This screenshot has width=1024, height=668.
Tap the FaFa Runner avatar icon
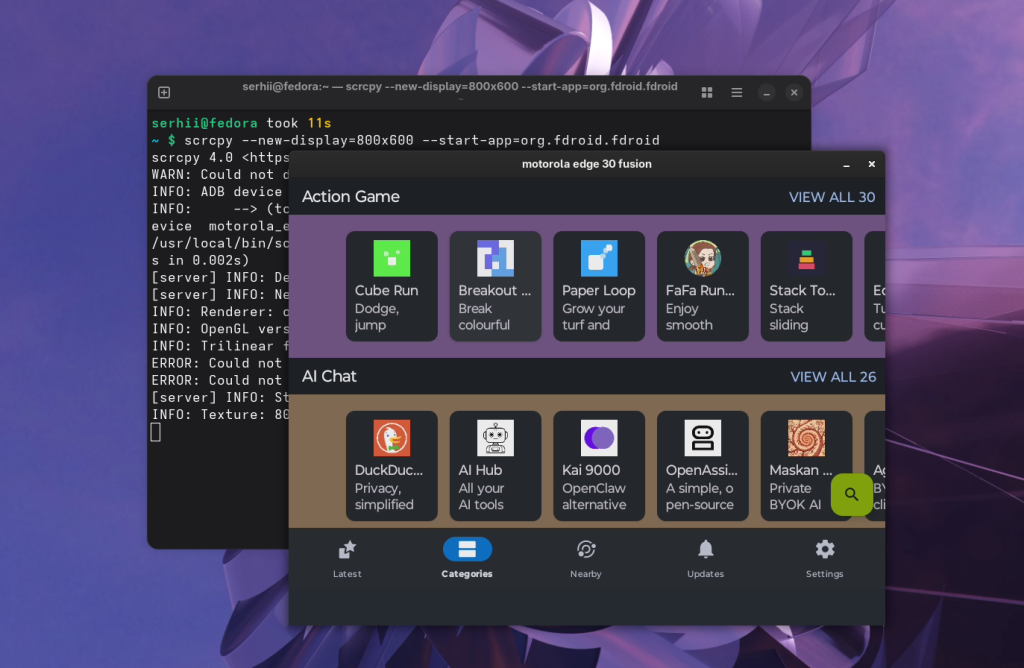coord(703,258)
